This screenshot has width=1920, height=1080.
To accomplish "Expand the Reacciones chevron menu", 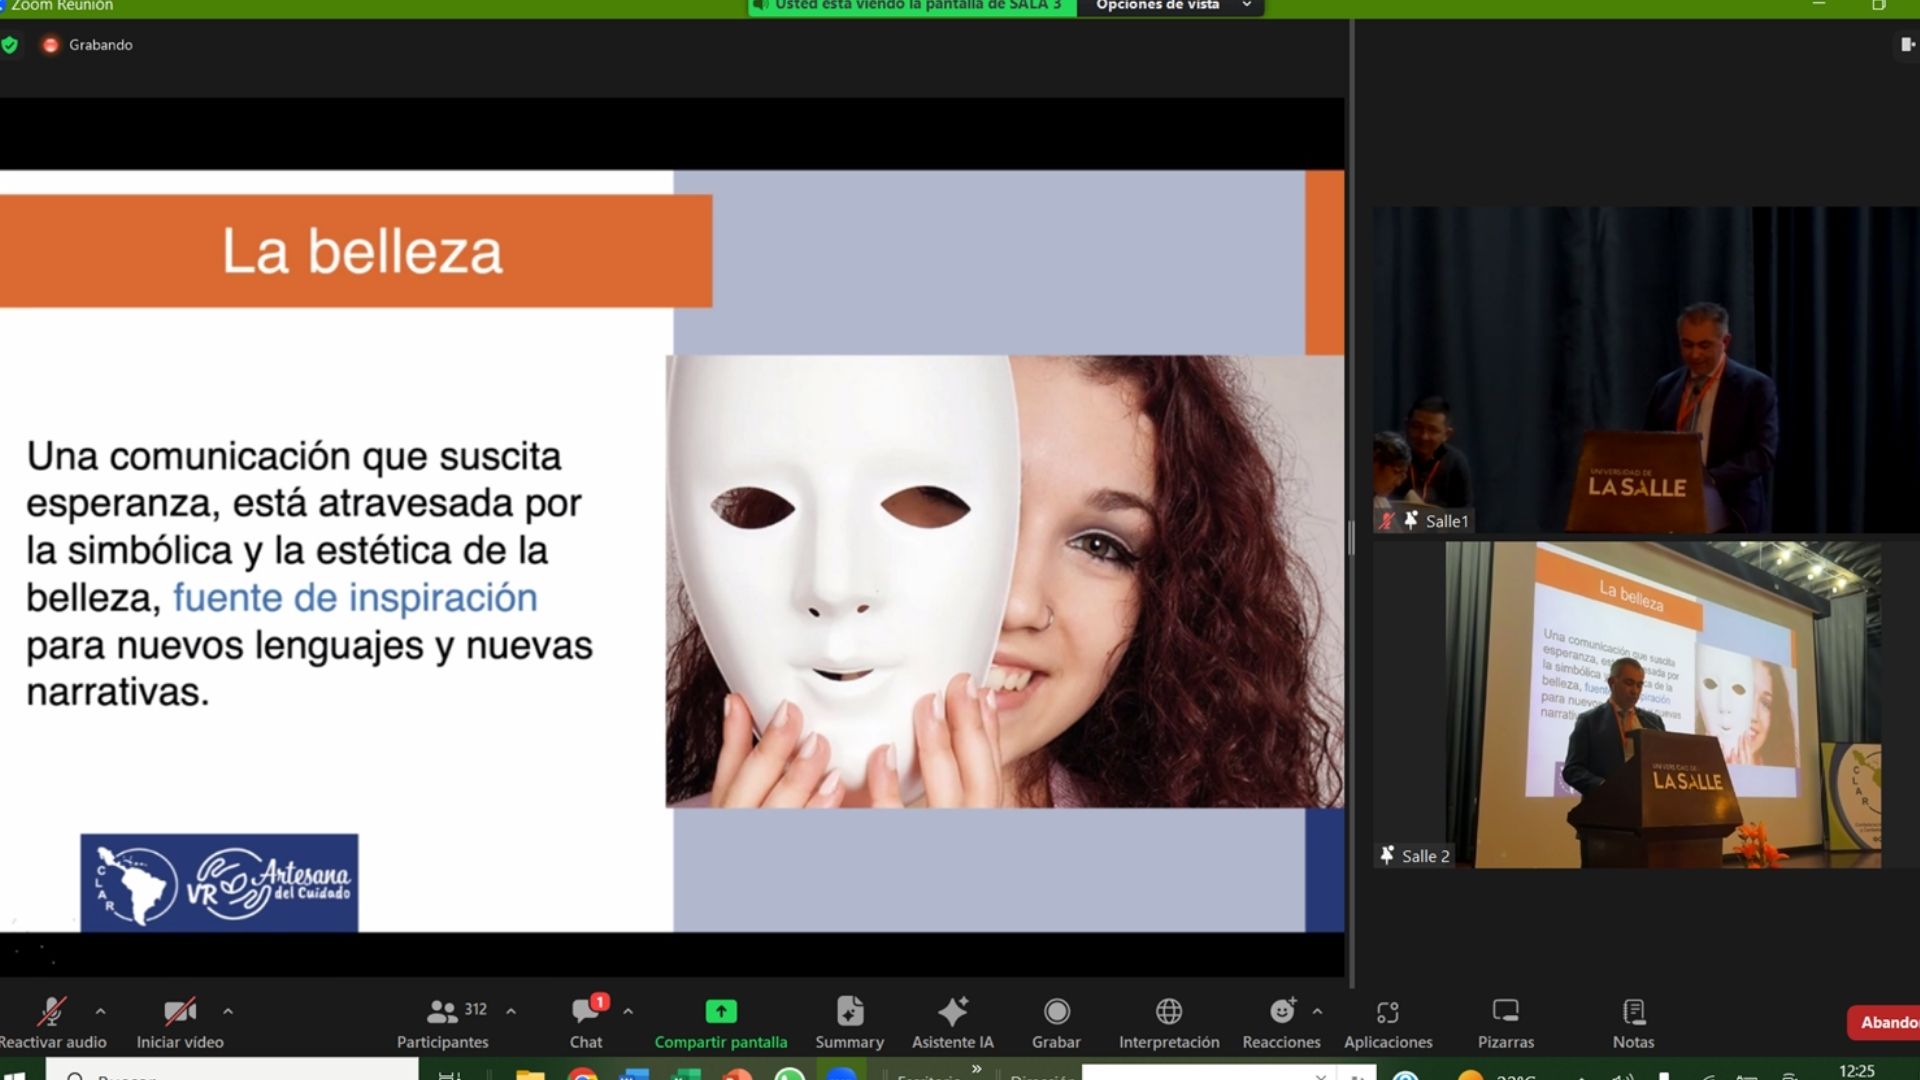I will tap(1317, 1011).
